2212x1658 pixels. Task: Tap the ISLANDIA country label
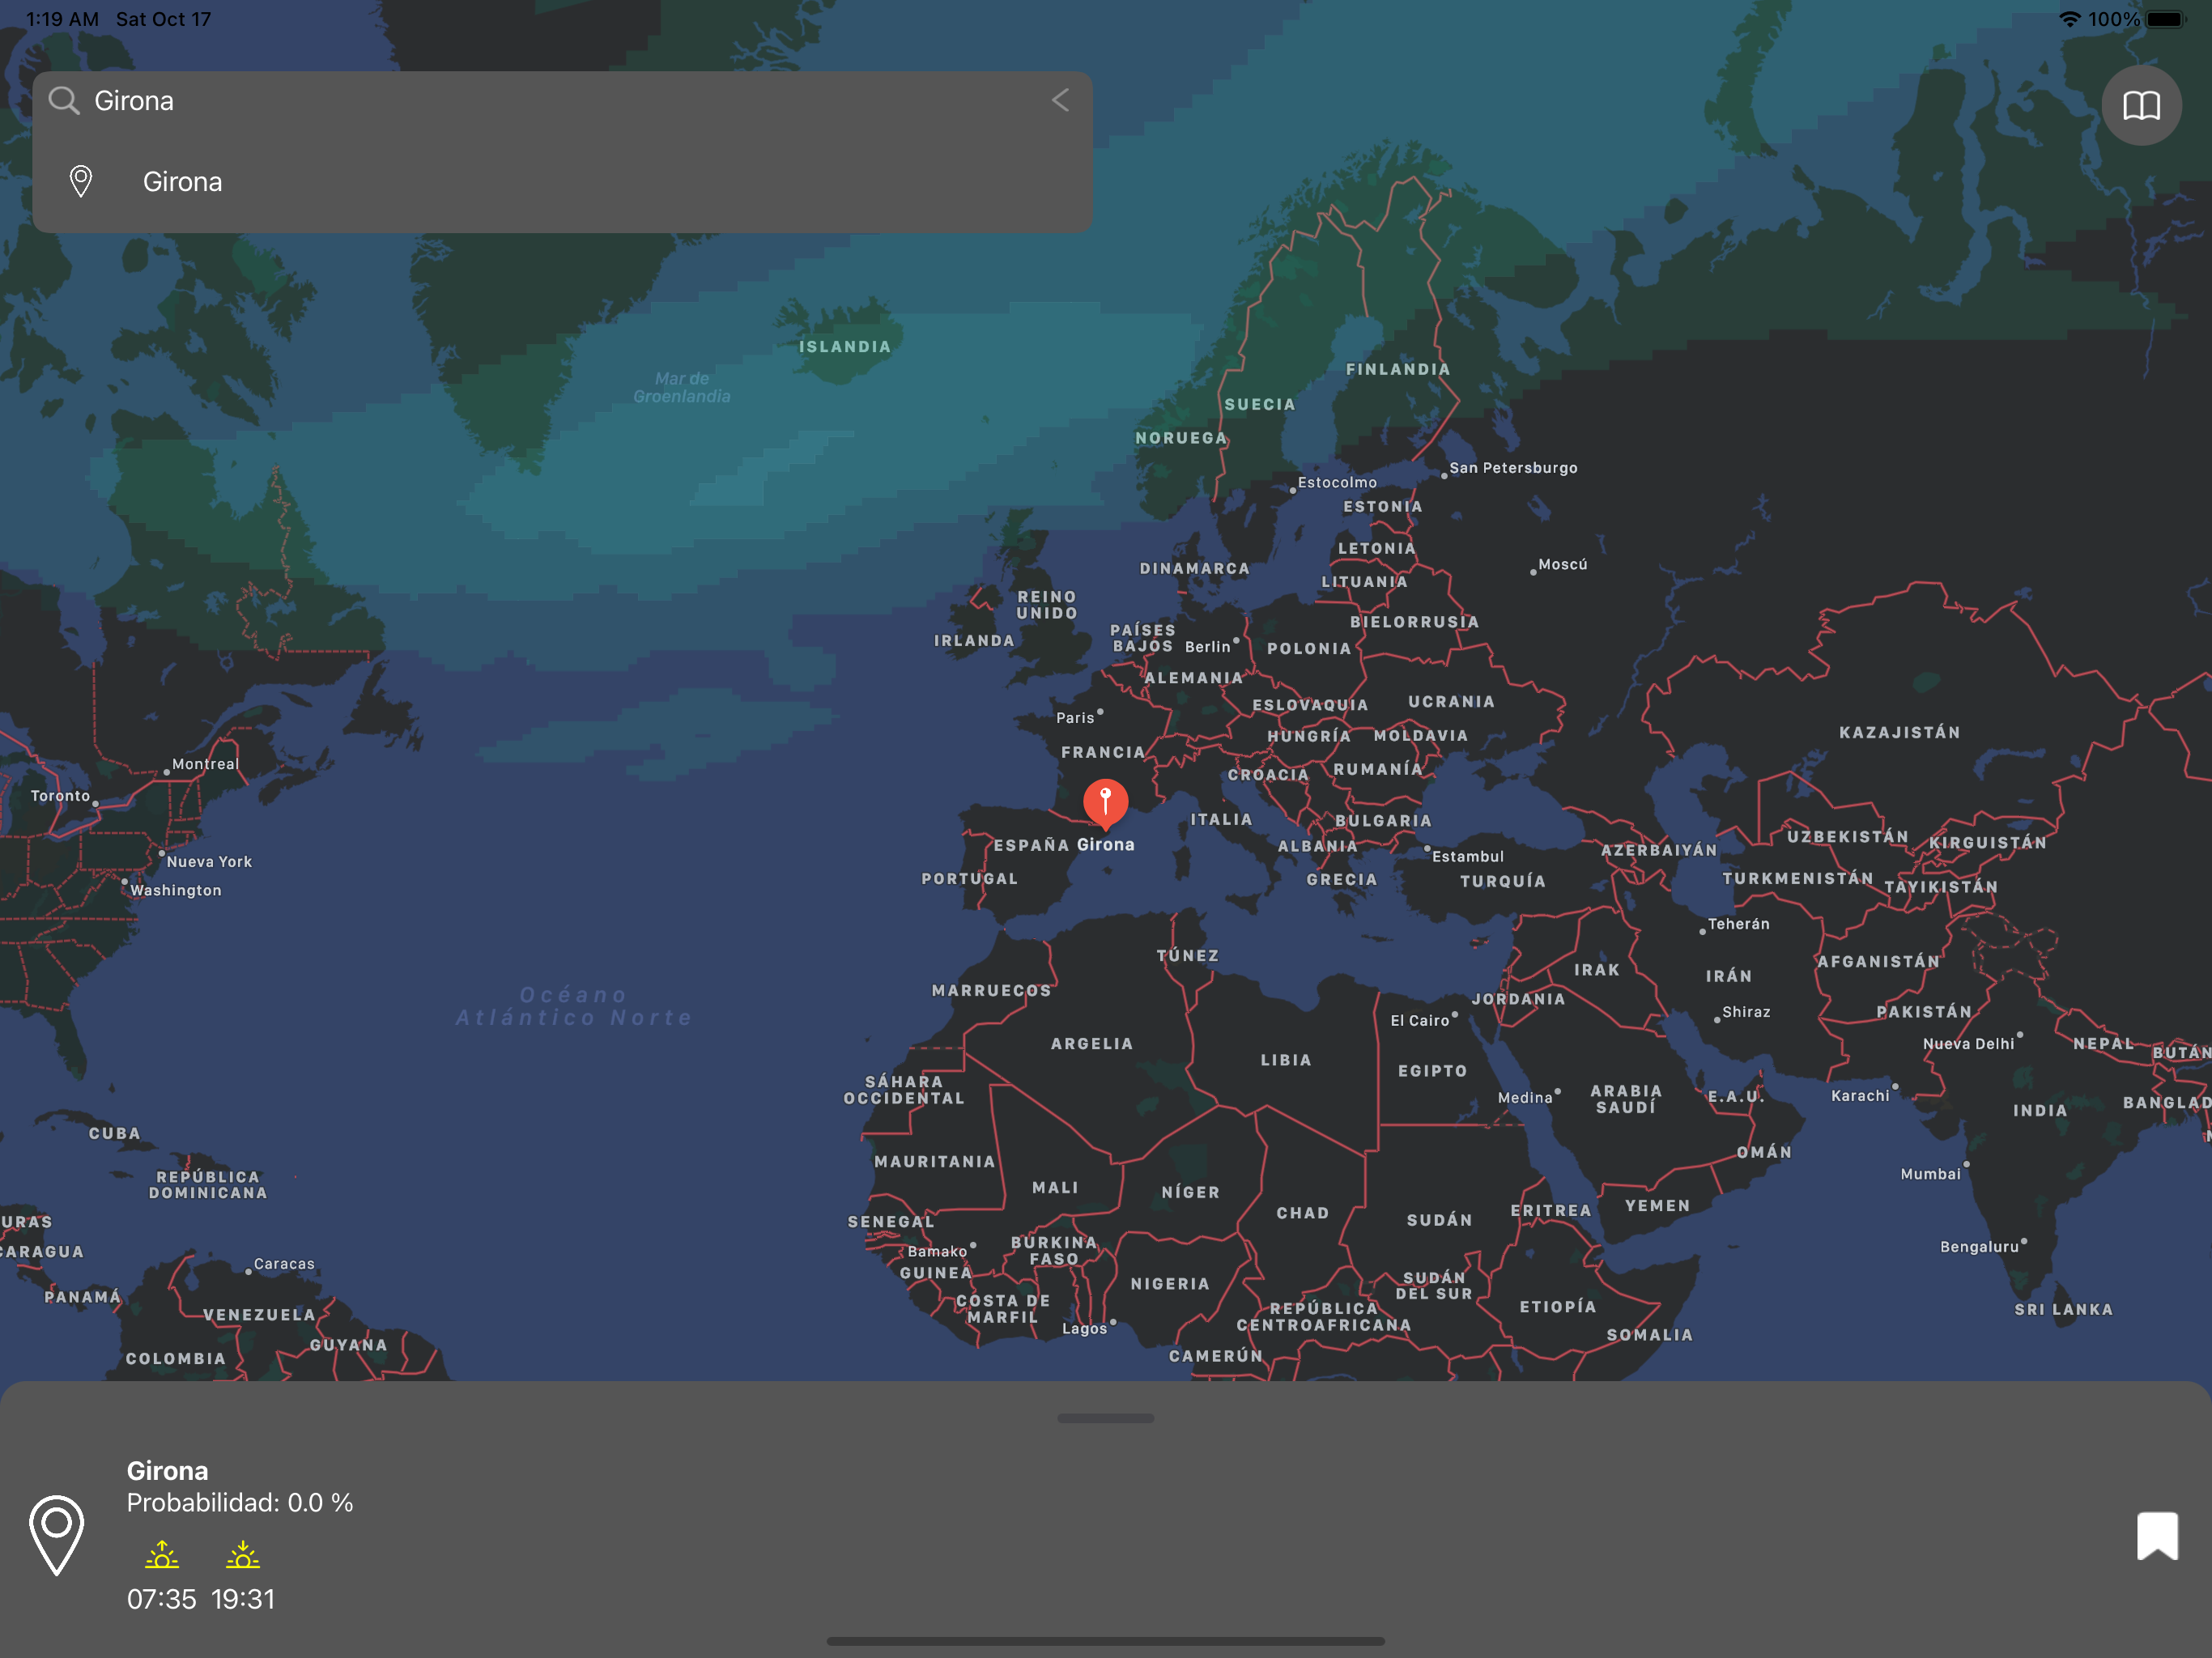coord(844,347)
